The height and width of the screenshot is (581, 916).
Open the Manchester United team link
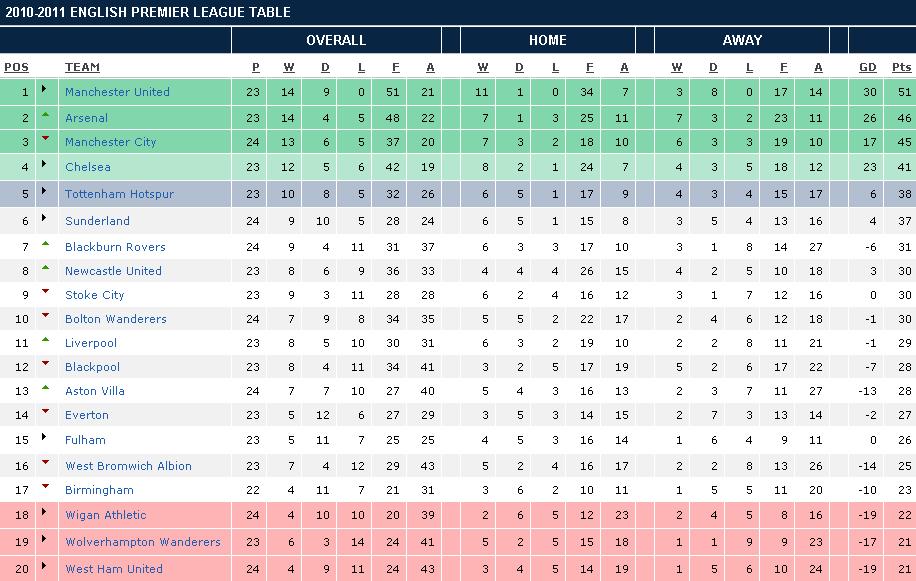[x=117, y=92]
